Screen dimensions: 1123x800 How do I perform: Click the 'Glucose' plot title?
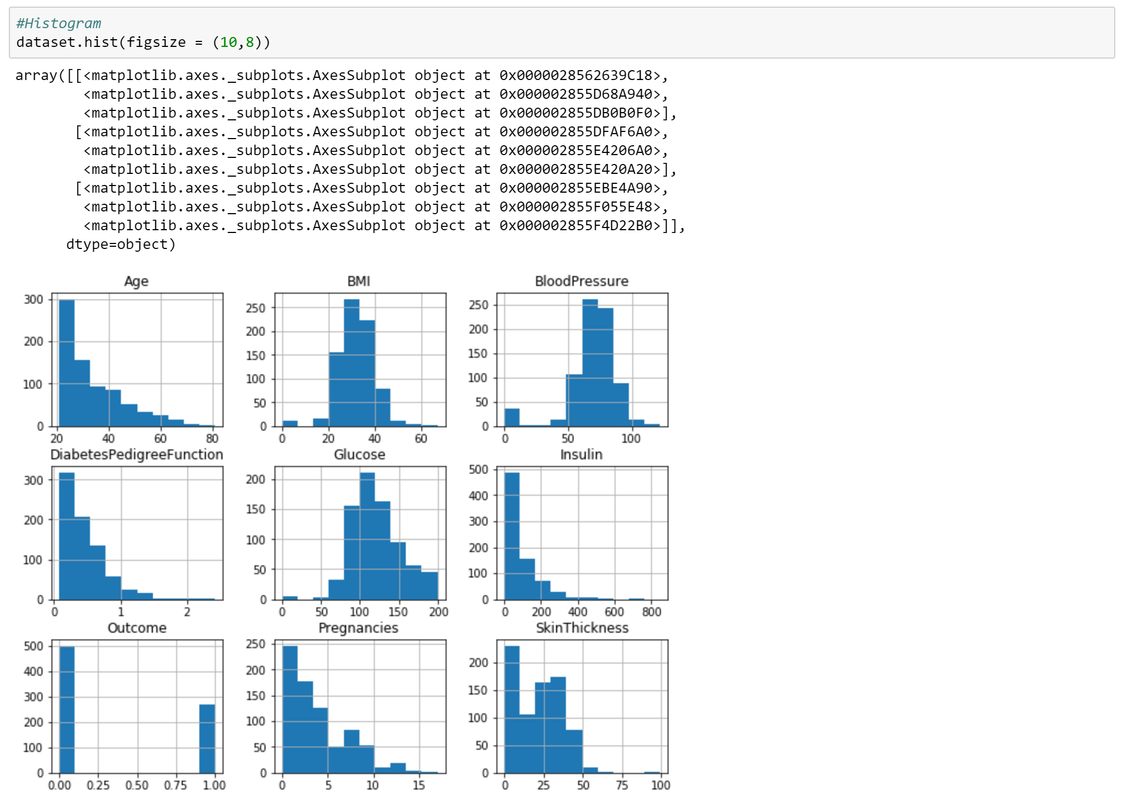point(360,455)
